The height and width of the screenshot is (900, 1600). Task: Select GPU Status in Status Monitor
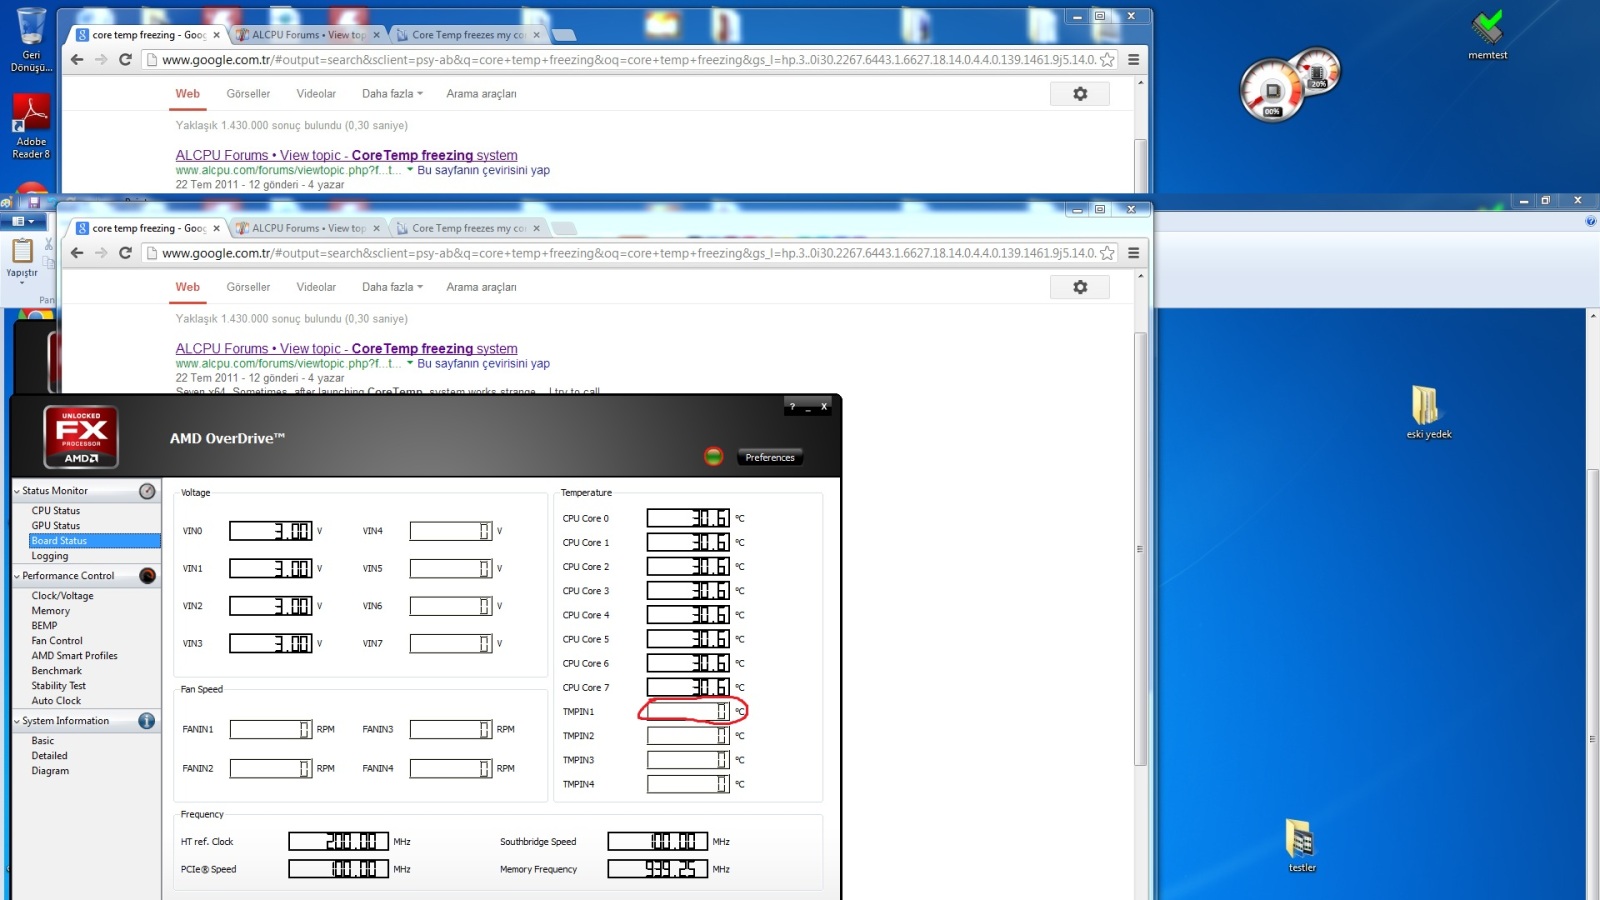tap(55, 526)
